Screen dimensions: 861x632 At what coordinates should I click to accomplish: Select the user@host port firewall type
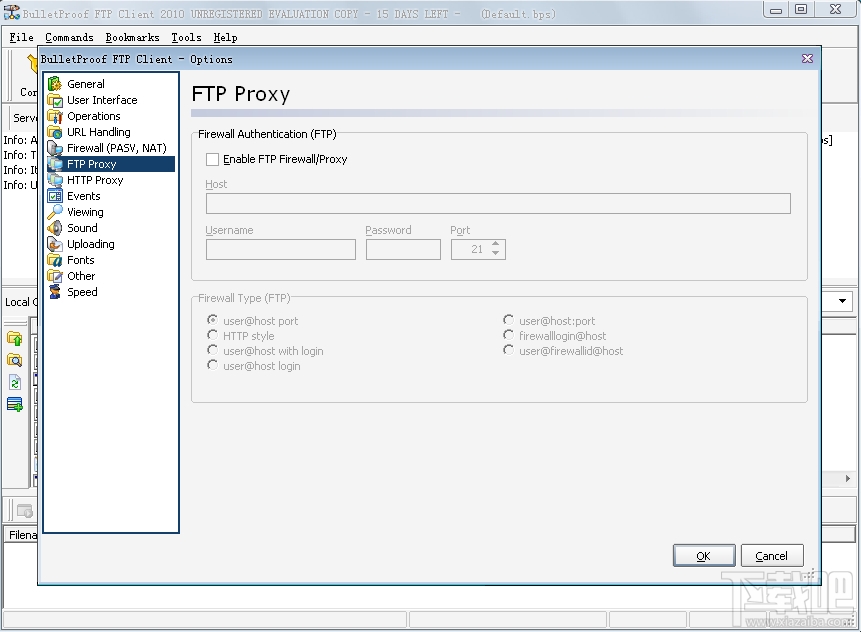pos(211,320)
